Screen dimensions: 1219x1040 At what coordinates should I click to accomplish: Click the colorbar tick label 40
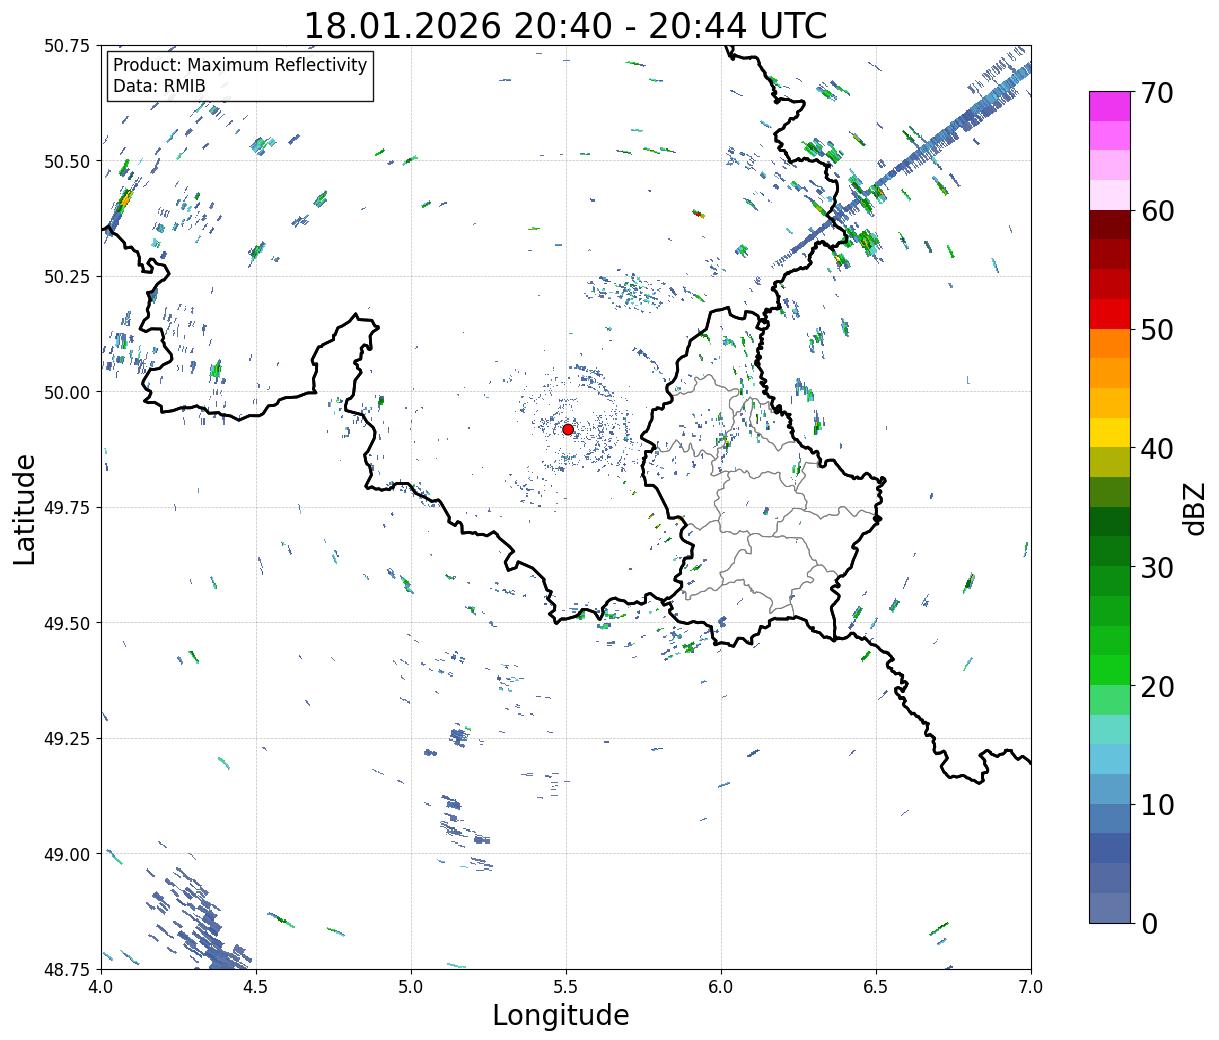click(1156, 448)
